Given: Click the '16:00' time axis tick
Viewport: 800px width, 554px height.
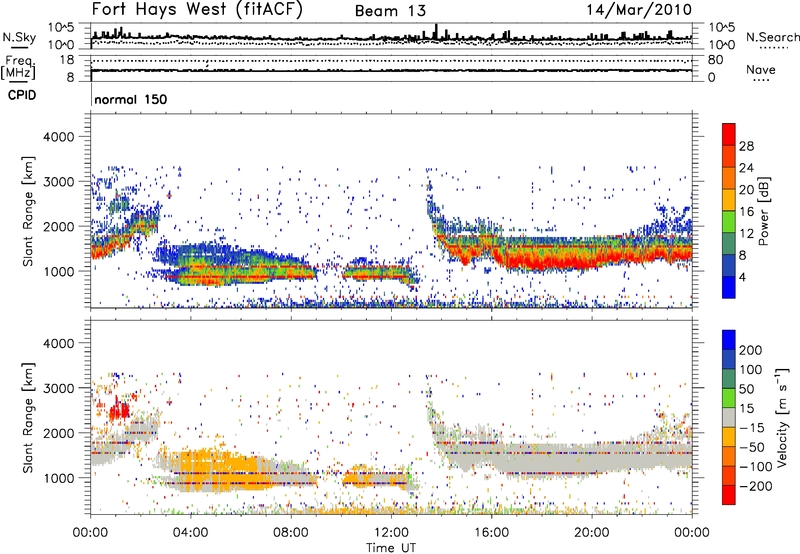Looking at the screenshot, I should click(x=492, y=533).
